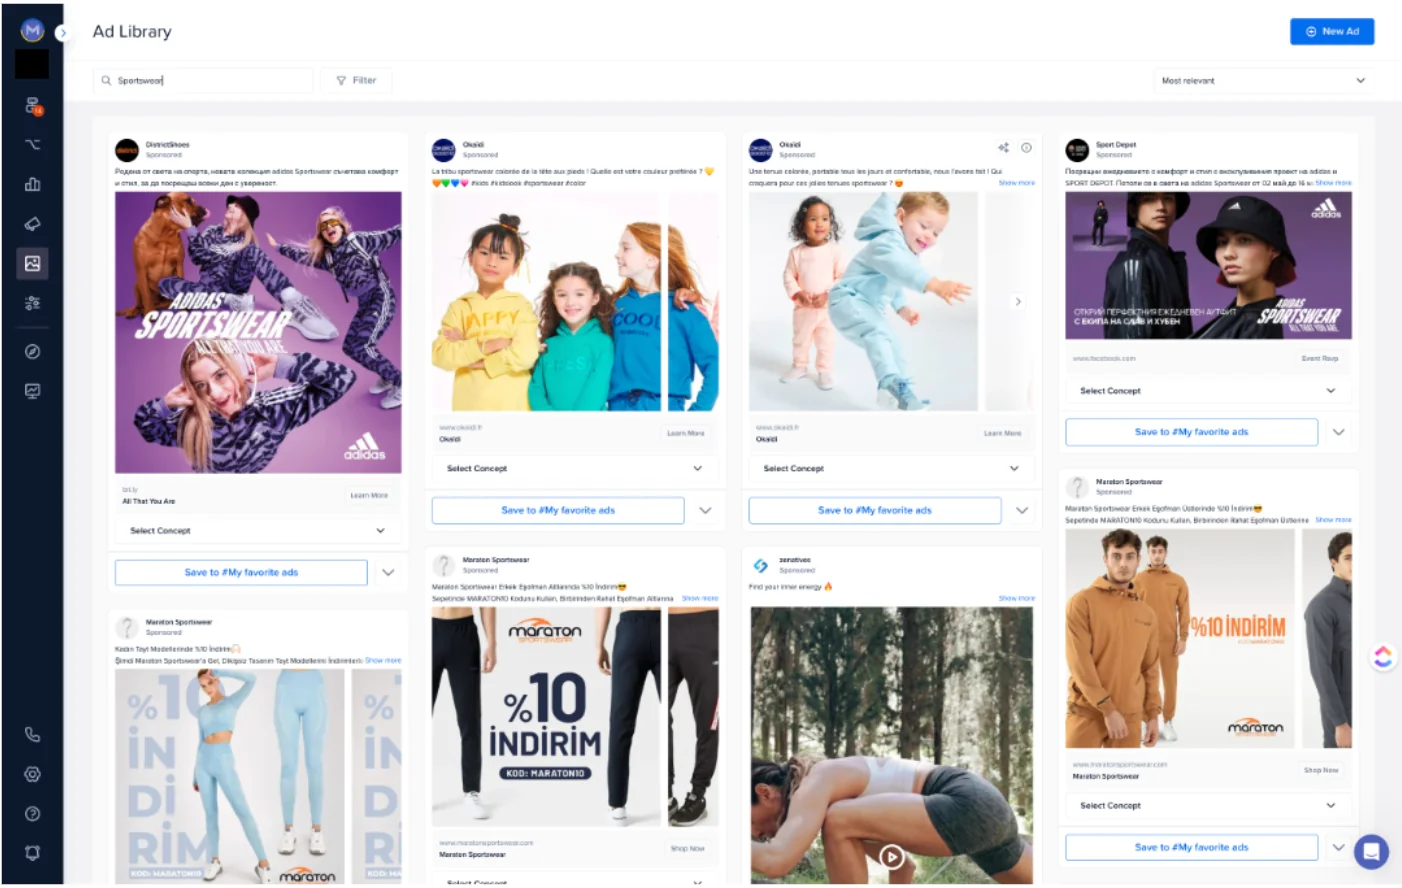The width and height of the screenshot is (1402, 888).
Task: Open settings gear icon in the sidebar
Action: (32, 774)
